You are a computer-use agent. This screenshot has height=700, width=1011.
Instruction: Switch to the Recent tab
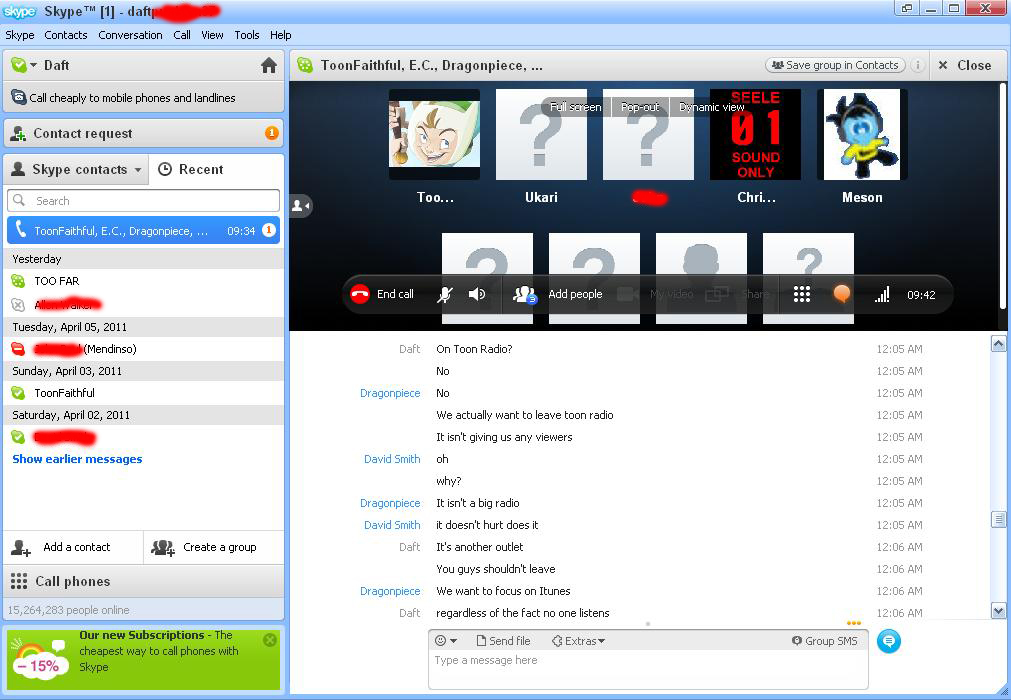tap(191, 169)
